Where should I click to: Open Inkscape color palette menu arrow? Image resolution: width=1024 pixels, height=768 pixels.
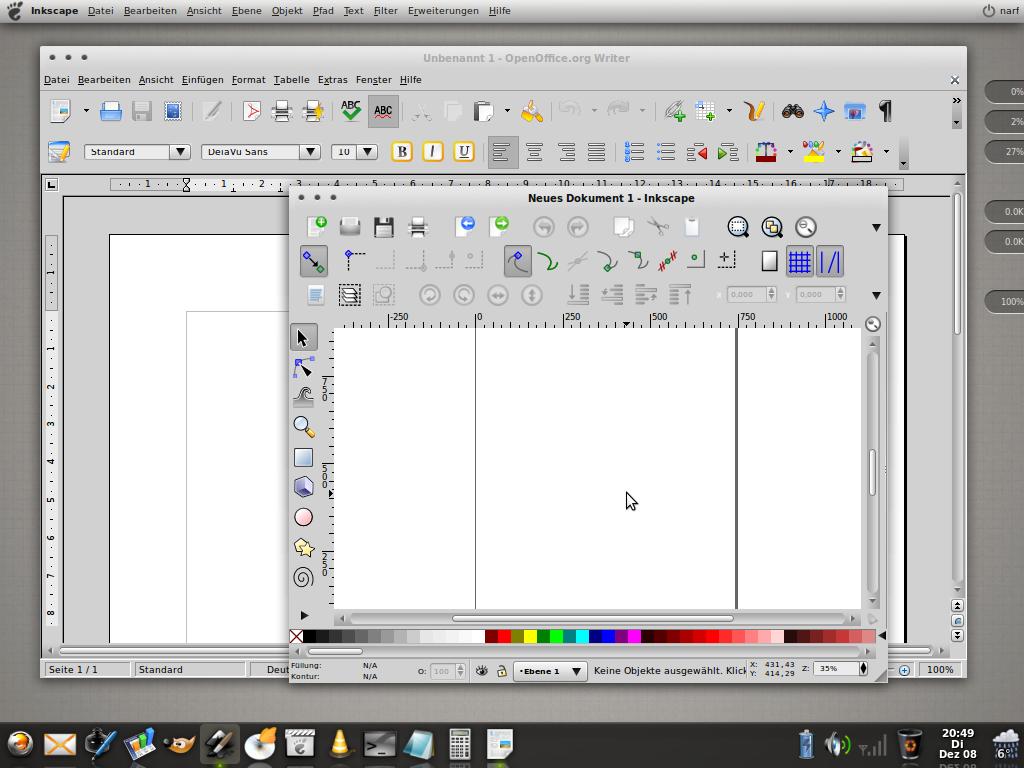882,635
